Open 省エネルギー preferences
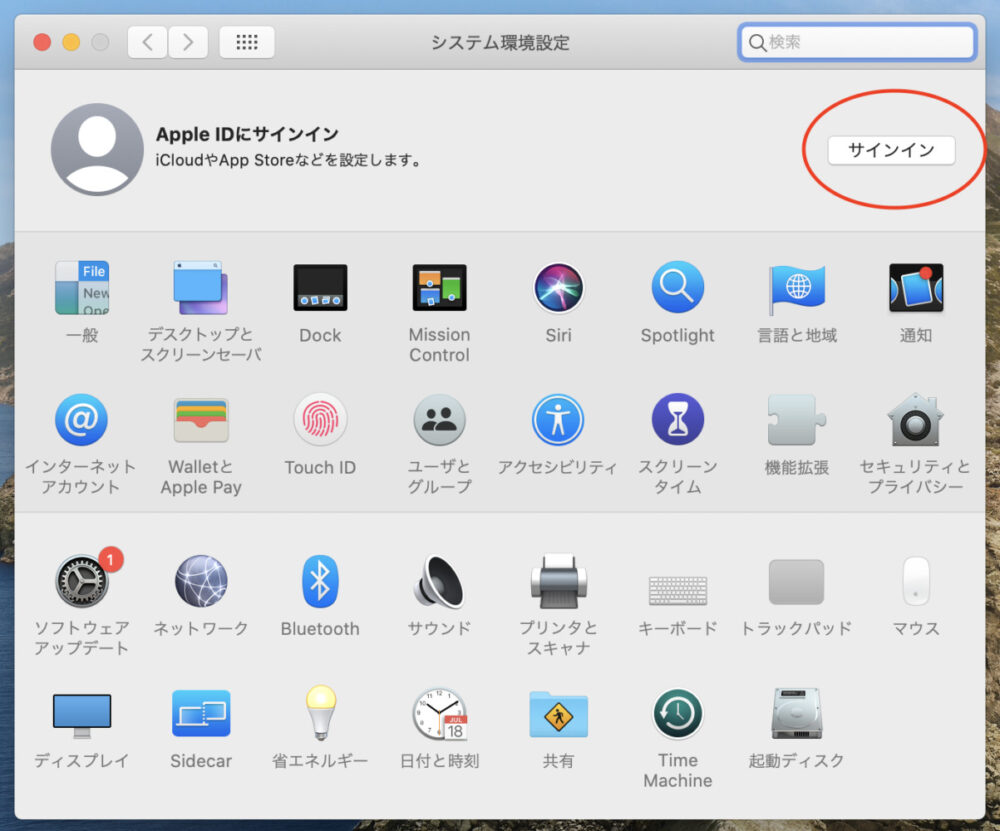 (x=320, y=713)
